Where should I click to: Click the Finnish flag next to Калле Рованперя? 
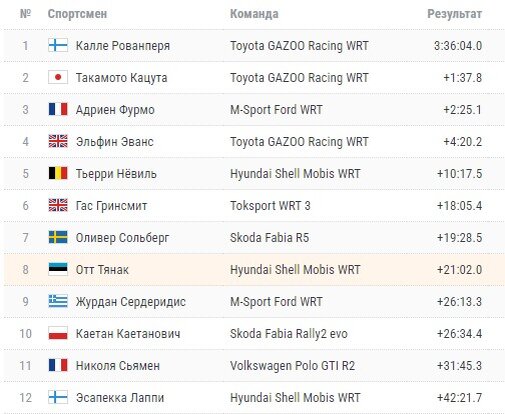(58, 45)
